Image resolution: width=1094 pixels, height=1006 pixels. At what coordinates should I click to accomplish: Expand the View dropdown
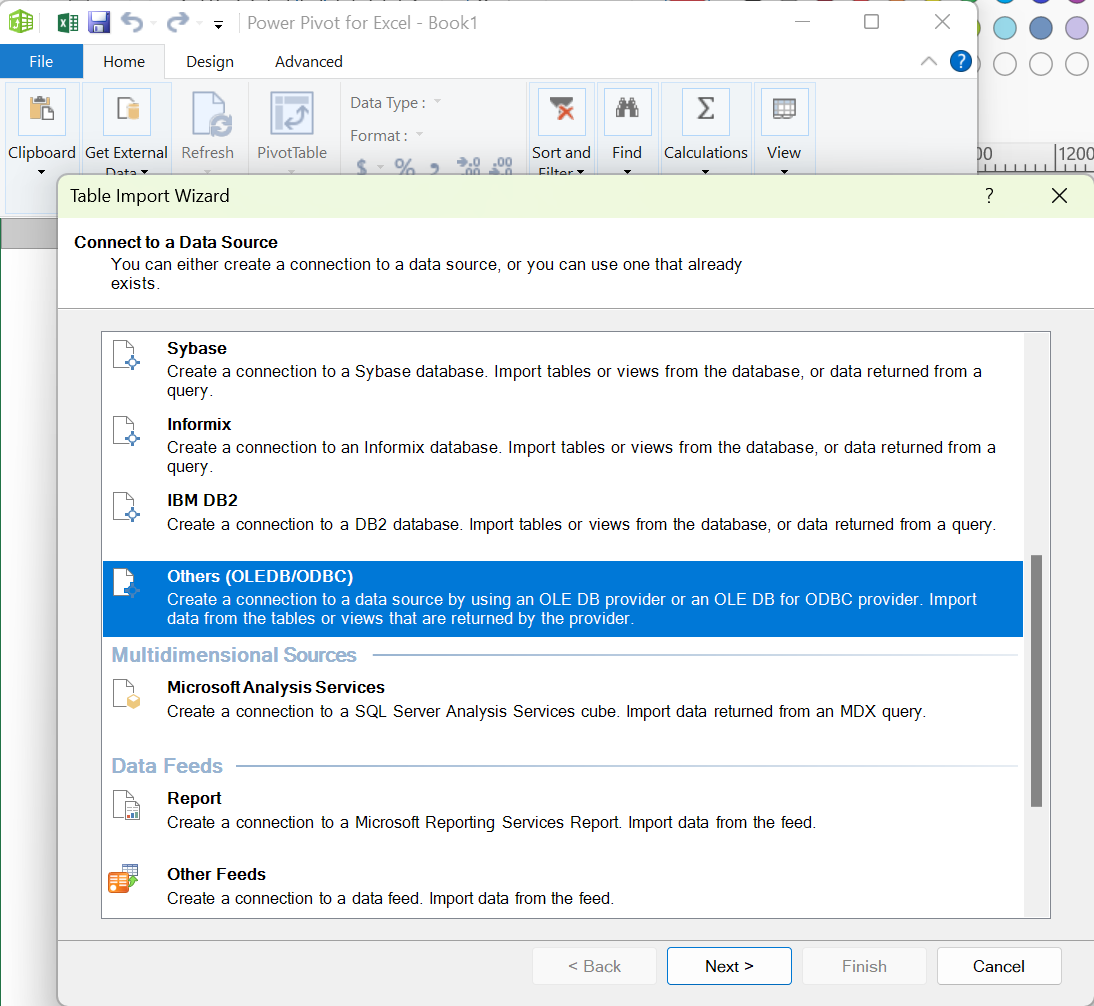click(784, 170)
